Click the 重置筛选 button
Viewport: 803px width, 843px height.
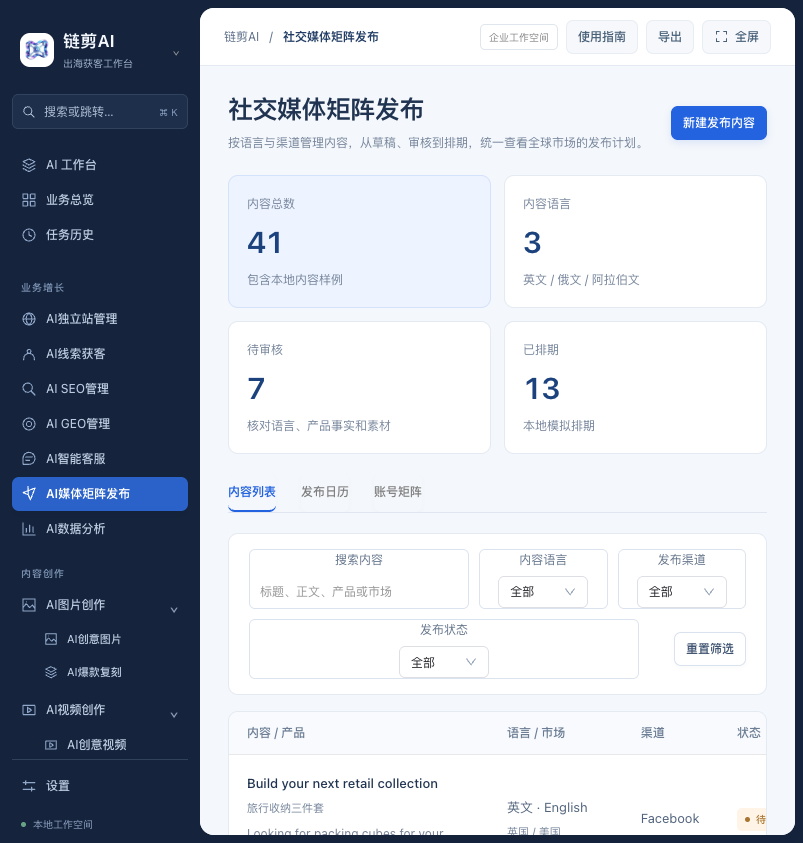pyautogui.click(x=709, y=649)
